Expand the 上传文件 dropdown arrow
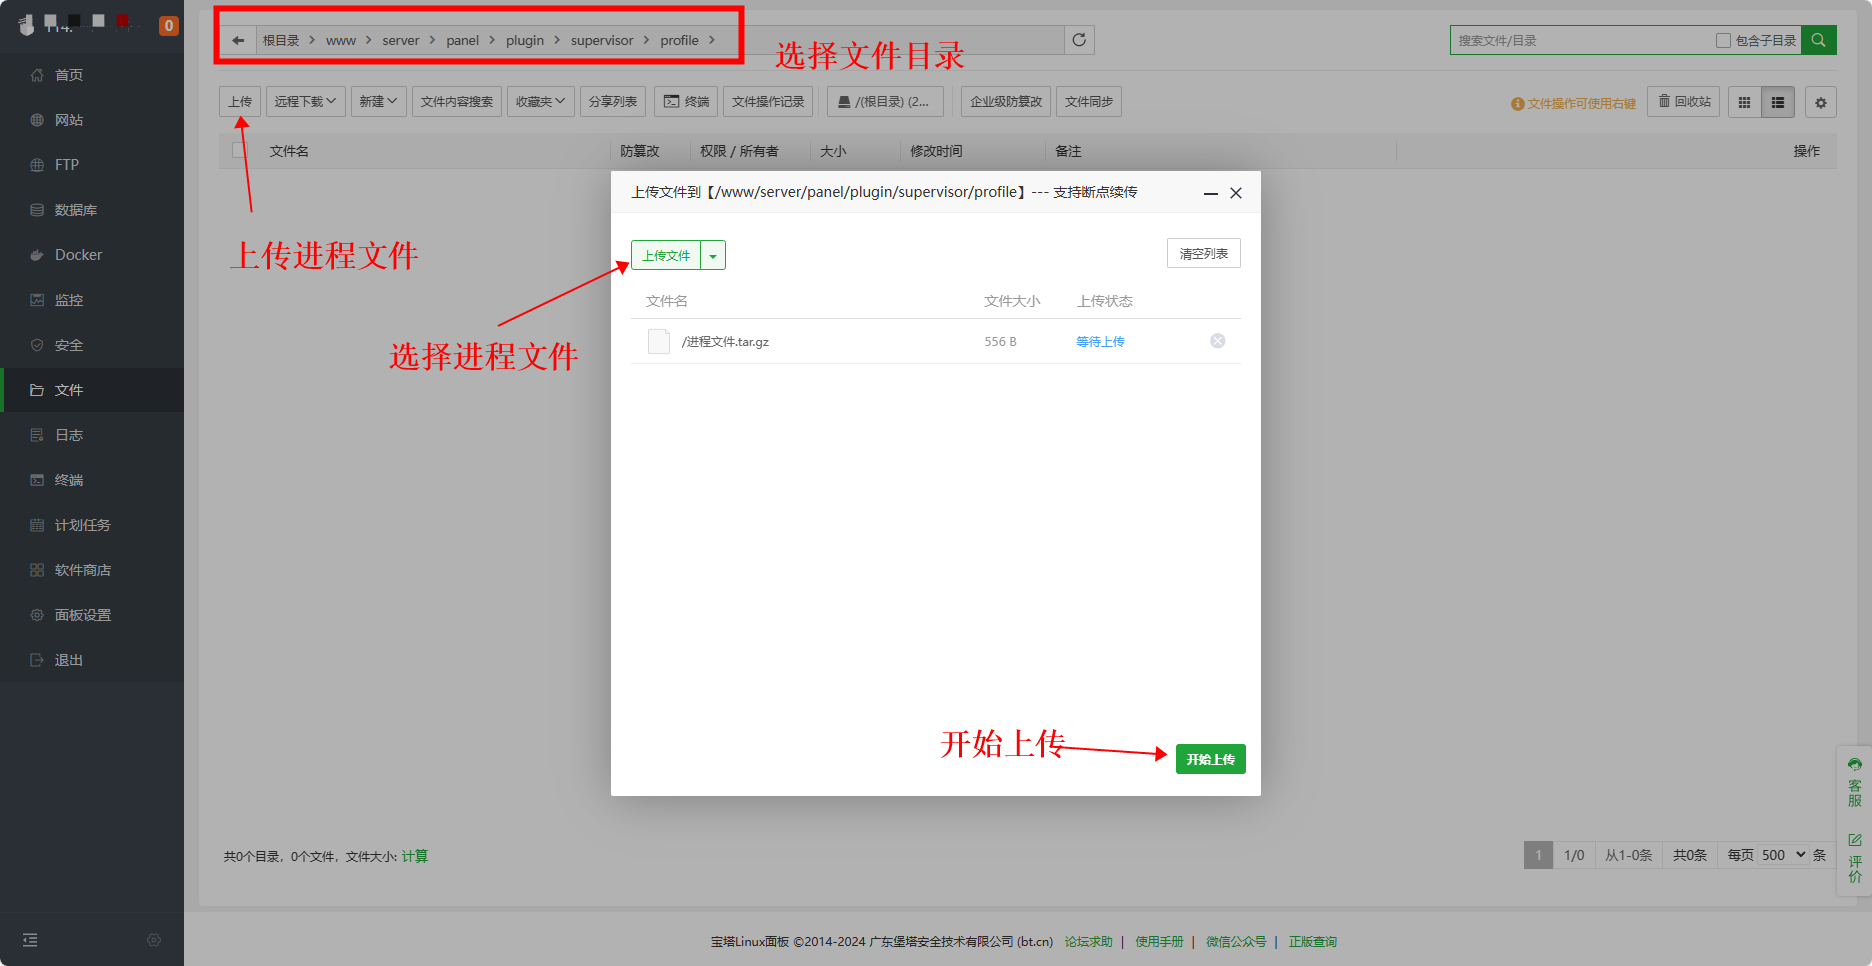The height and width of the screenshot is (966, 1872). (713, 256)
